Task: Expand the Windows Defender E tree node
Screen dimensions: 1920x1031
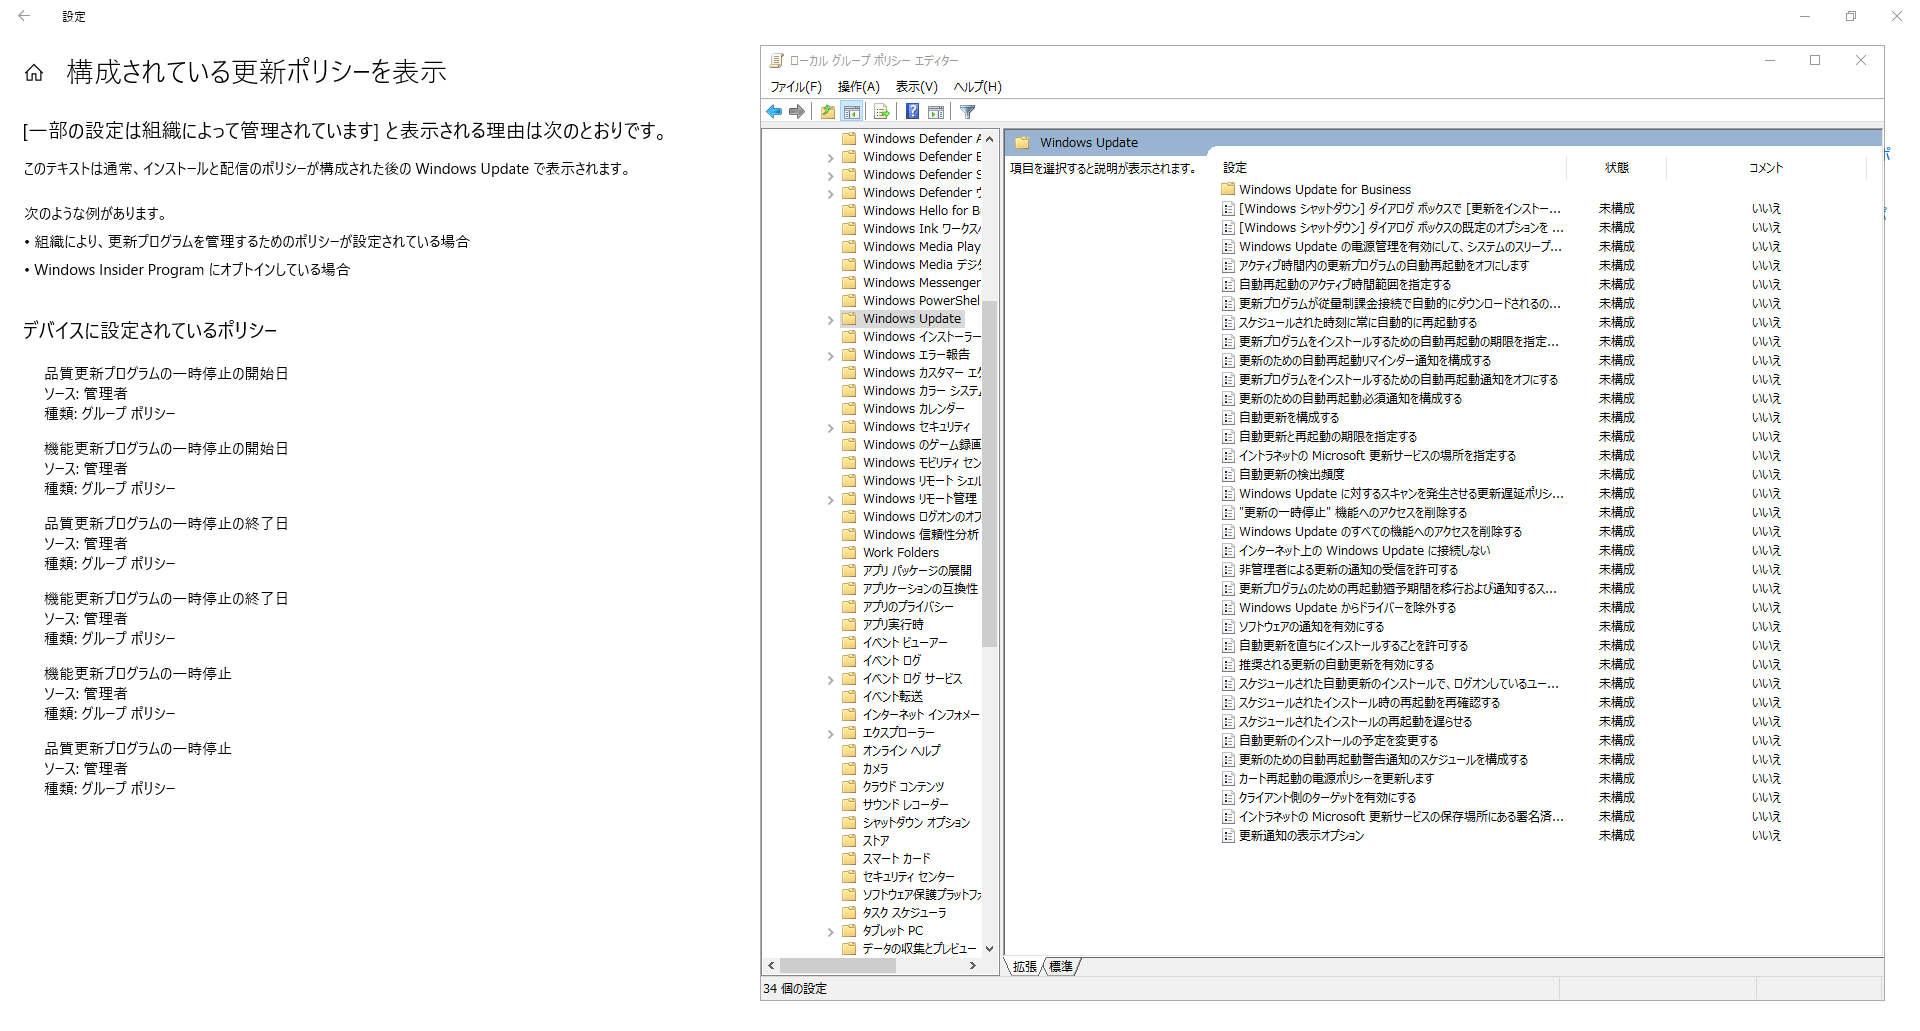Action: pyautogui.click(x=830, y=158)
